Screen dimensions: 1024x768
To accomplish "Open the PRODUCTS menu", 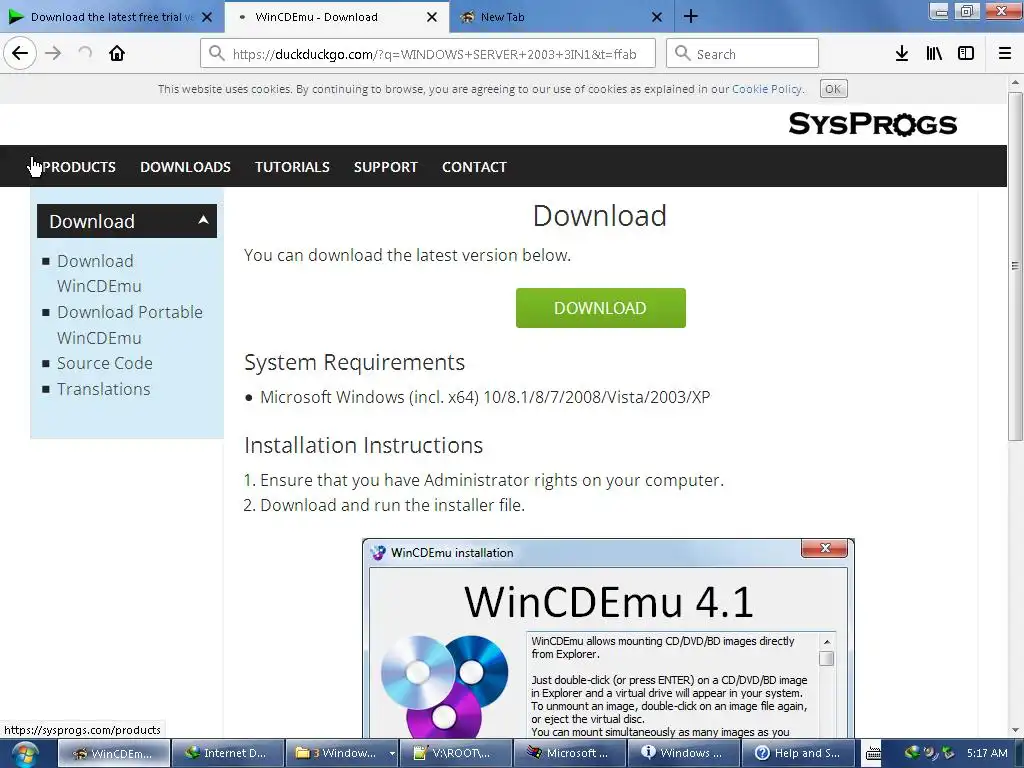I will tap(78, 167).
